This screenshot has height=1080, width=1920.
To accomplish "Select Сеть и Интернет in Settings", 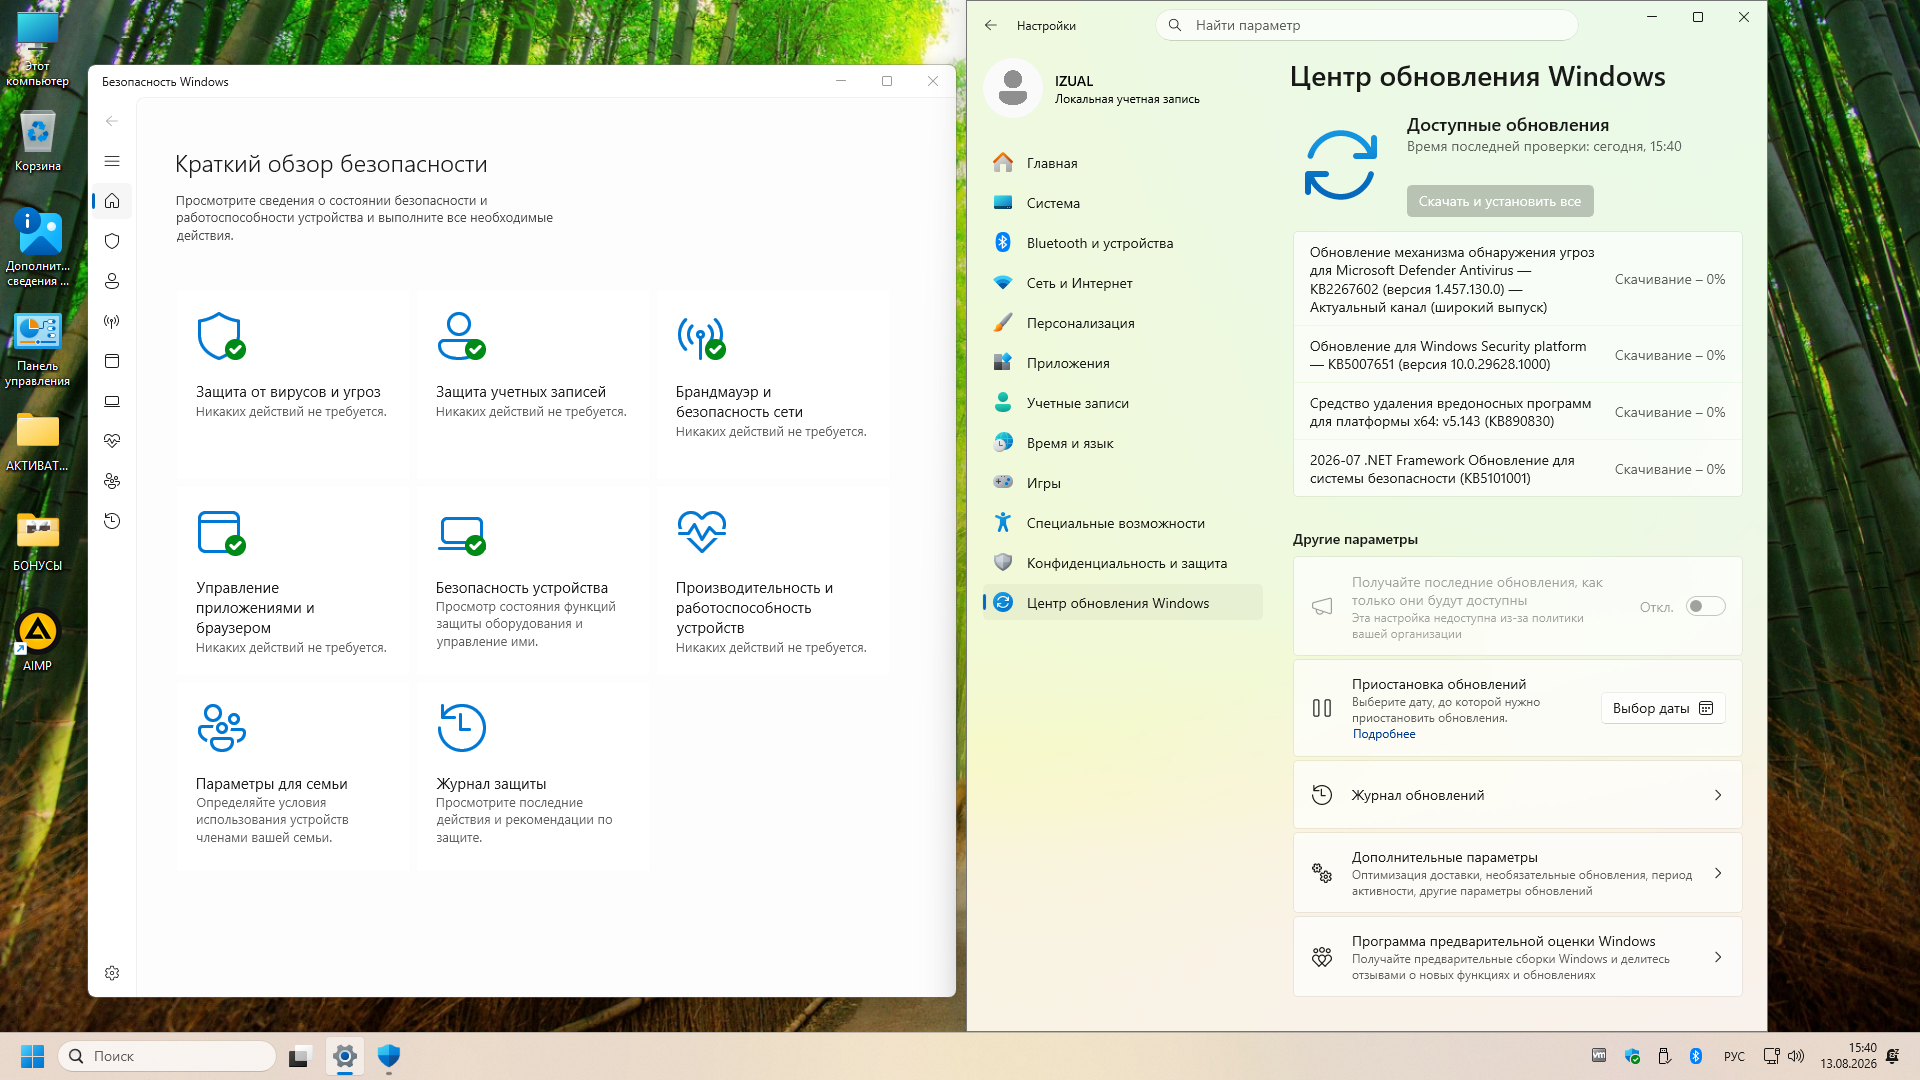I will pos(1122,283).
